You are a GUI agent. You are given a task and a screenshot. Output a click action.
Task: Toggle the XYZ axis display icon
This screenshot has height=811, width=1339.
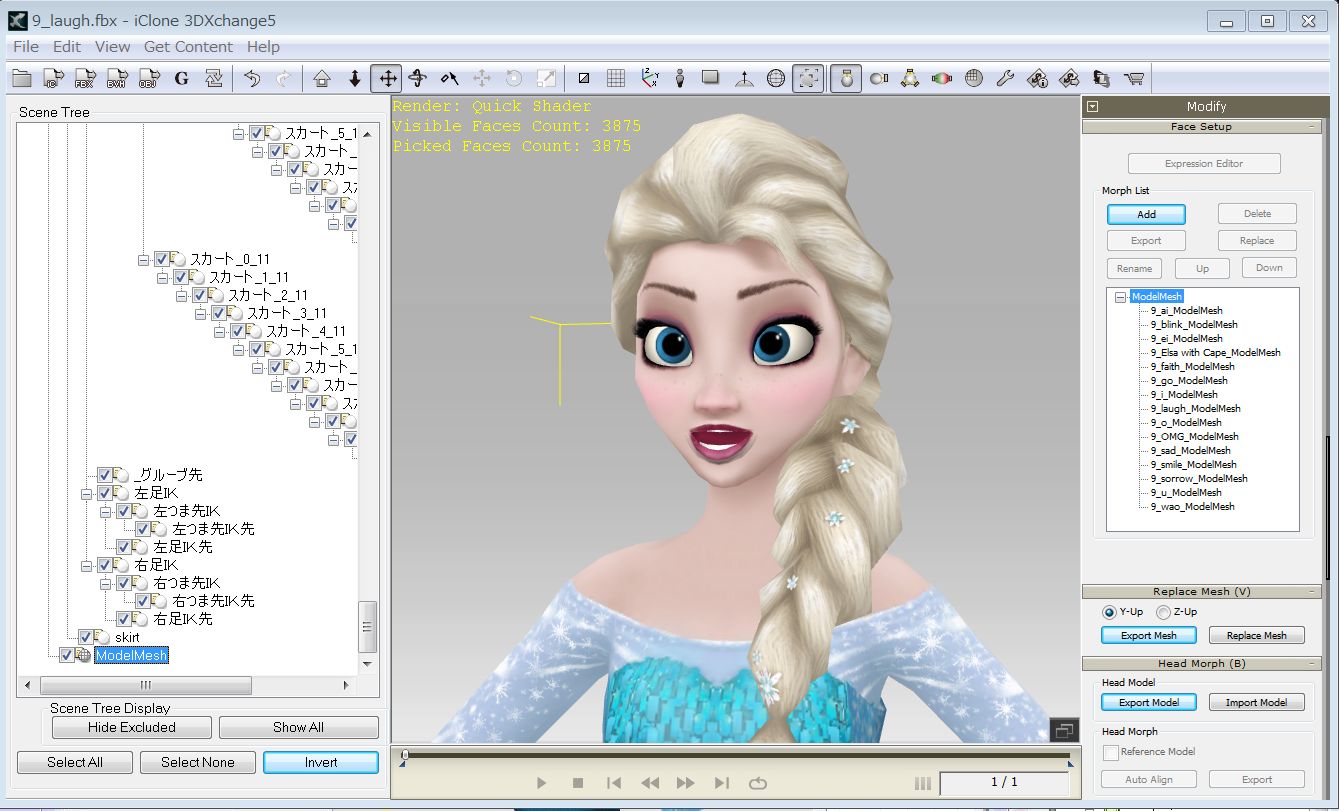649,78
